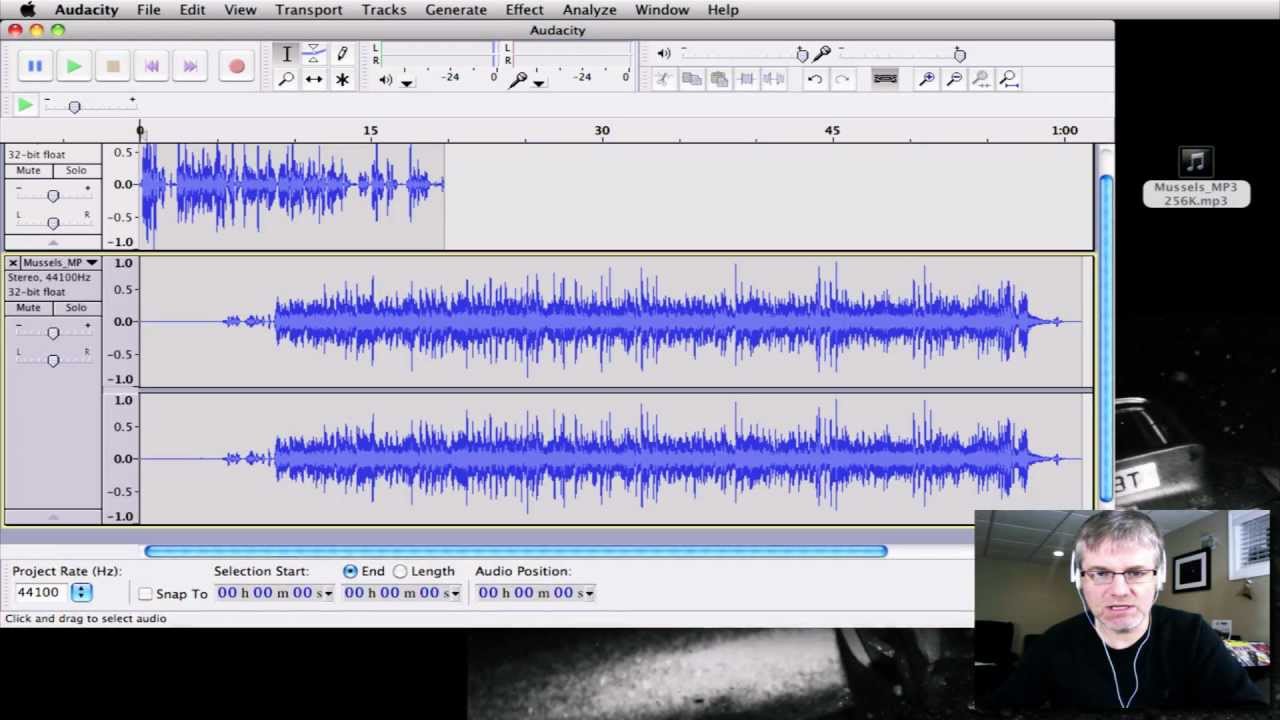
Task: Skip to end of the project
Action: (x=191, y=66)
